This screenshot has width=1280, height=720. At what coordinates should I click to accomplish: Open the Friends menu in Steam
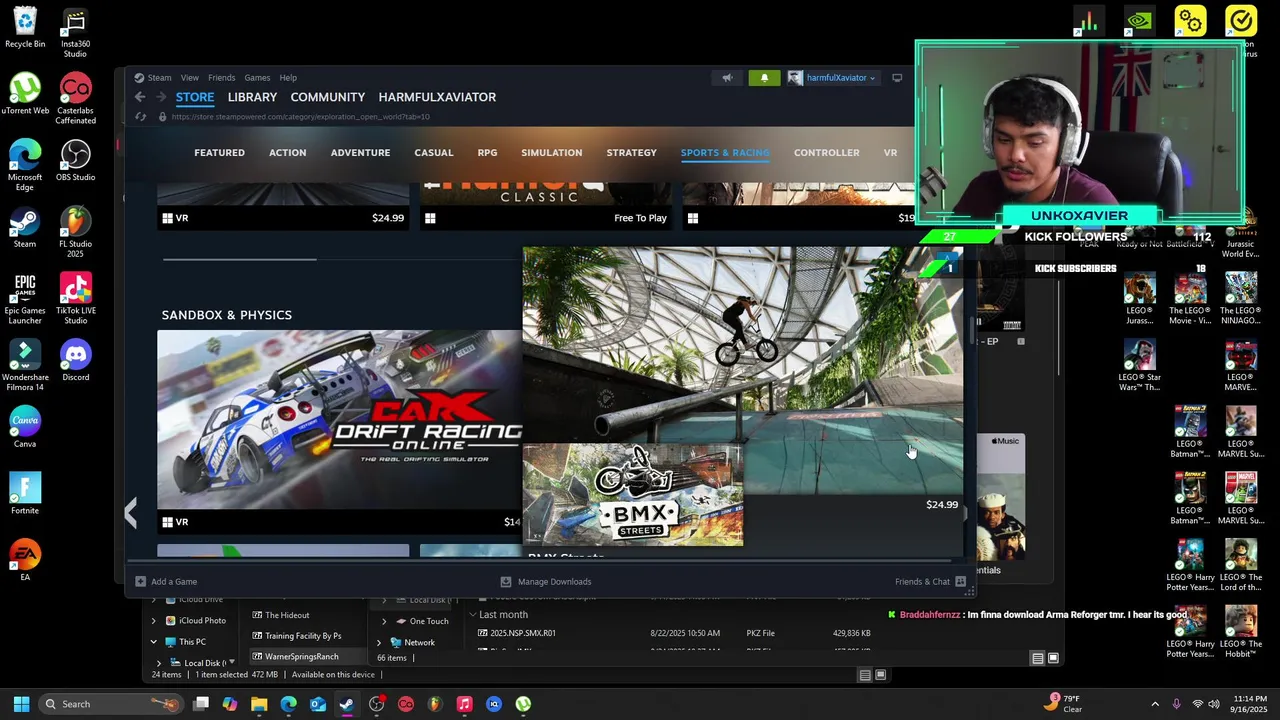click(x=221, y=78)
